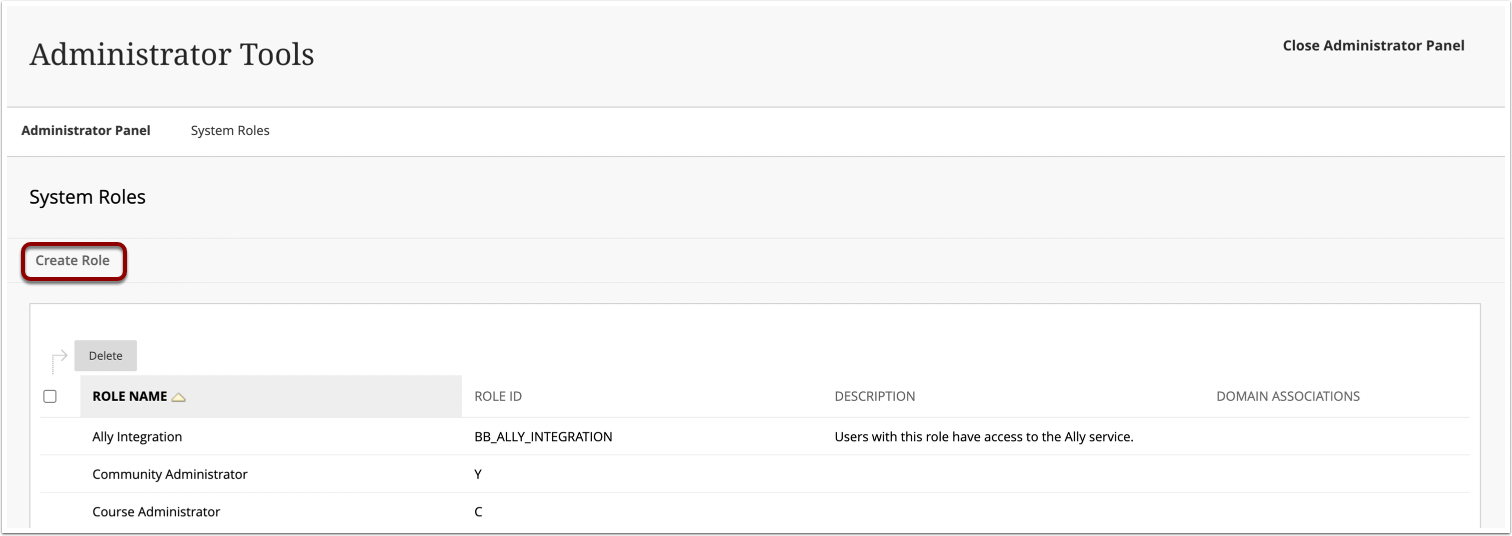1512x536 pixels.
Task: Click the System Roles section heading
Action: pyautogui.click(x=88, y=198)
